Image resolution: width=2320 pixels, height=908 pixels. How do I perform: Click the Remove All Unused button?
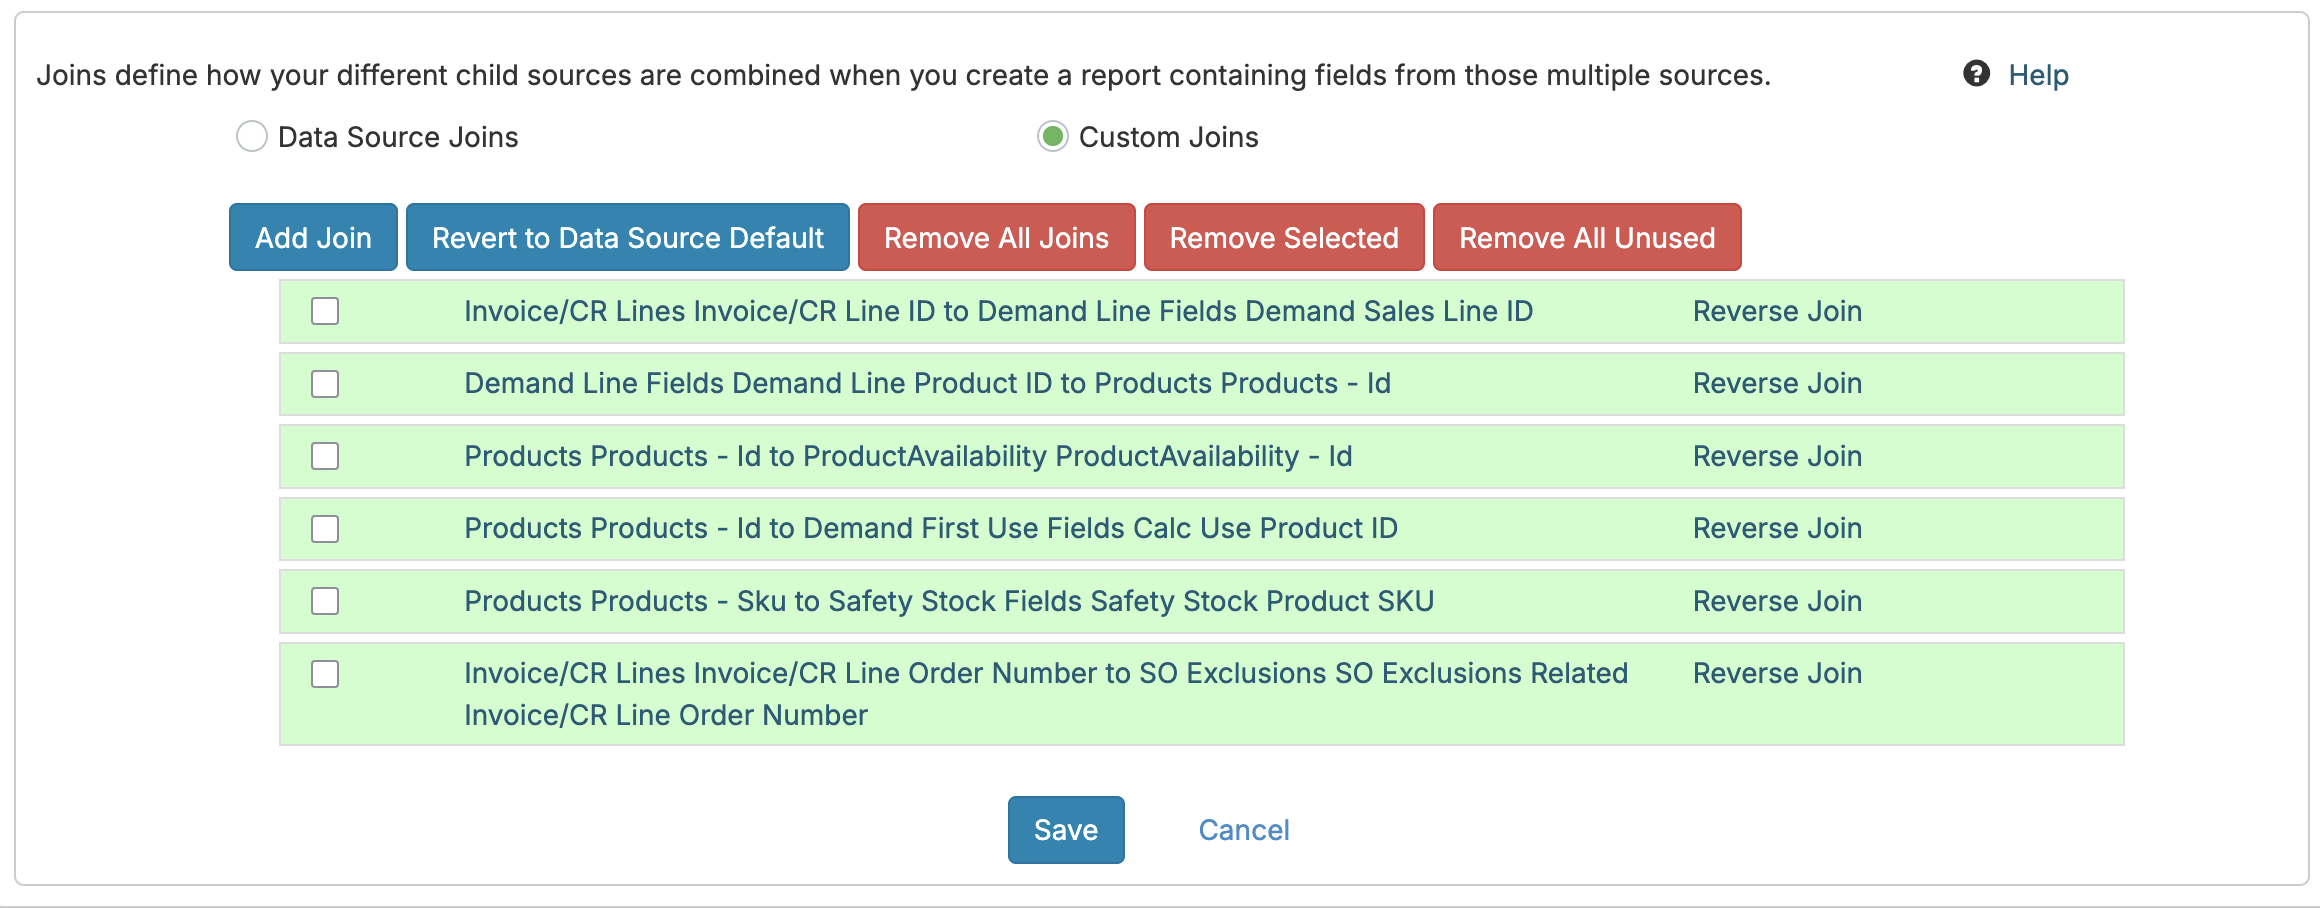coord(1586,238)
